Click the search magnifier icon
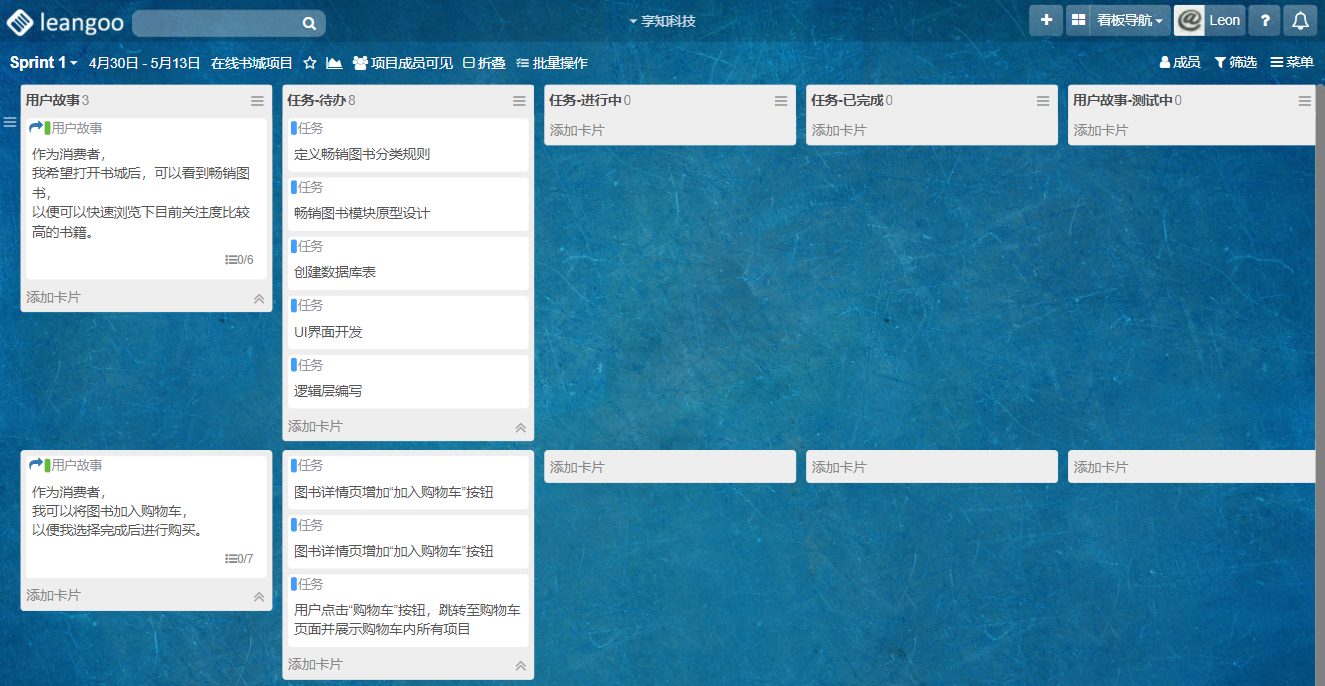Screen dimensions: 1325x686 pyautogui.click(x=309, y=23)
